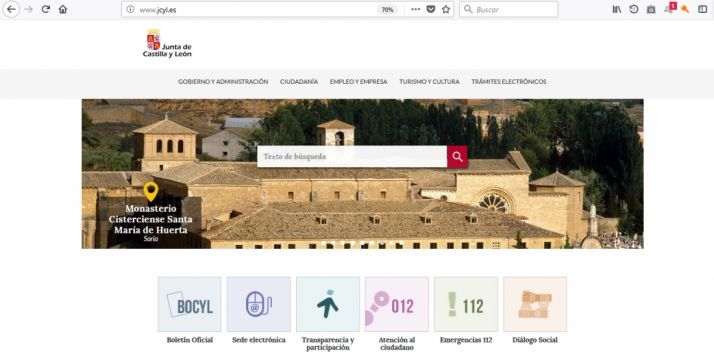Click the Soria label under the monastery title

[151, 238]
